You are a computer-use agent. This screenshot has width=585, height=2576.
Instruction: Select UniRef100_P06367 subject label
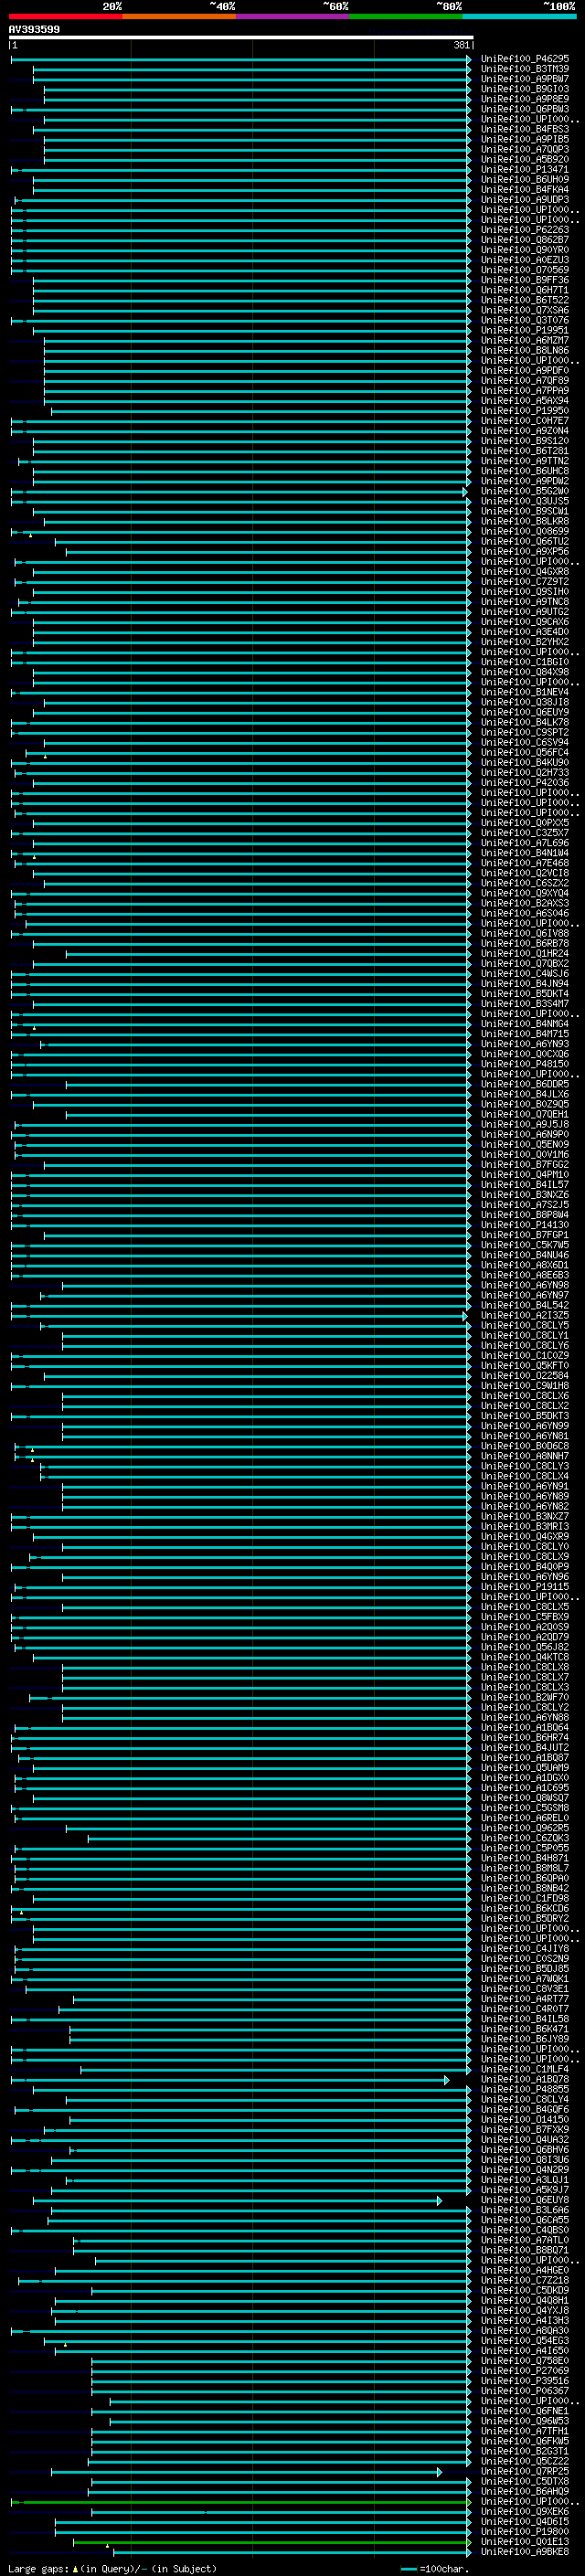[x=525, y=2391]
